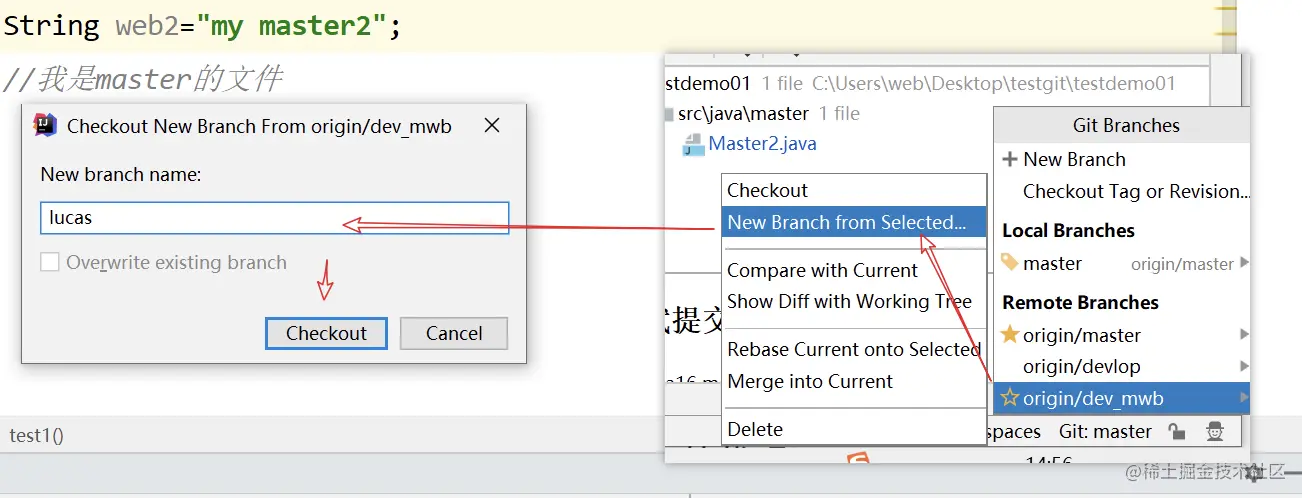Click the Checkout button in the dialog
Image resolution: width=1302 pixels, height=498 pixels.
coord(326,333)
